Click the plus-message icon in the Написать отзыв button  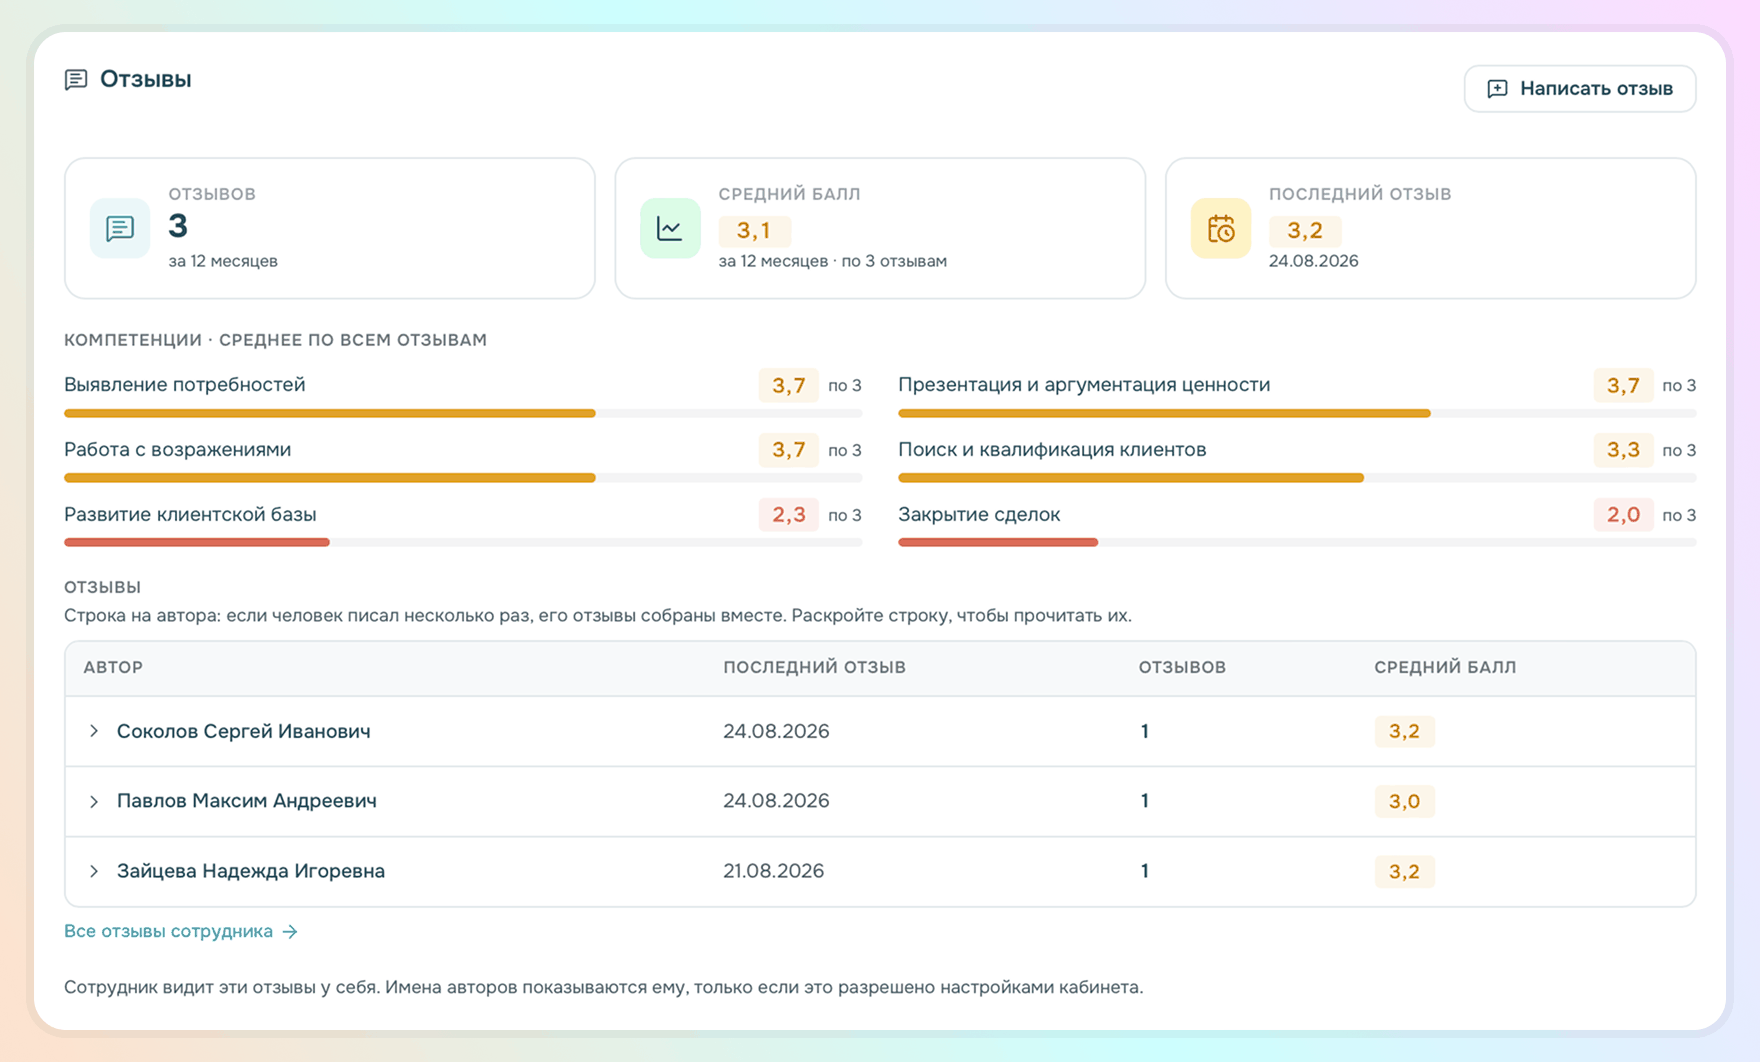click(1497, 89)
